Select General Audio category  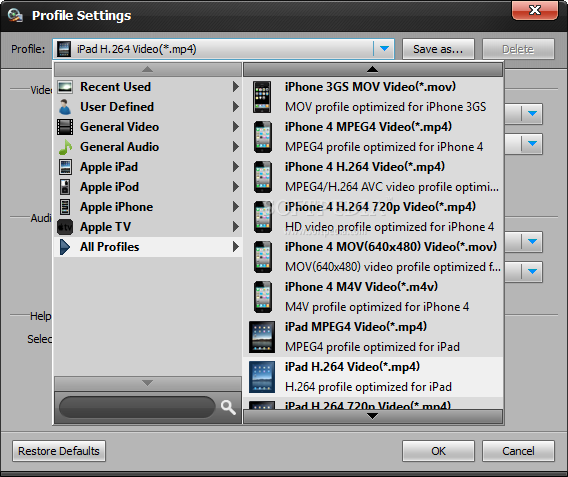point(148,147)
